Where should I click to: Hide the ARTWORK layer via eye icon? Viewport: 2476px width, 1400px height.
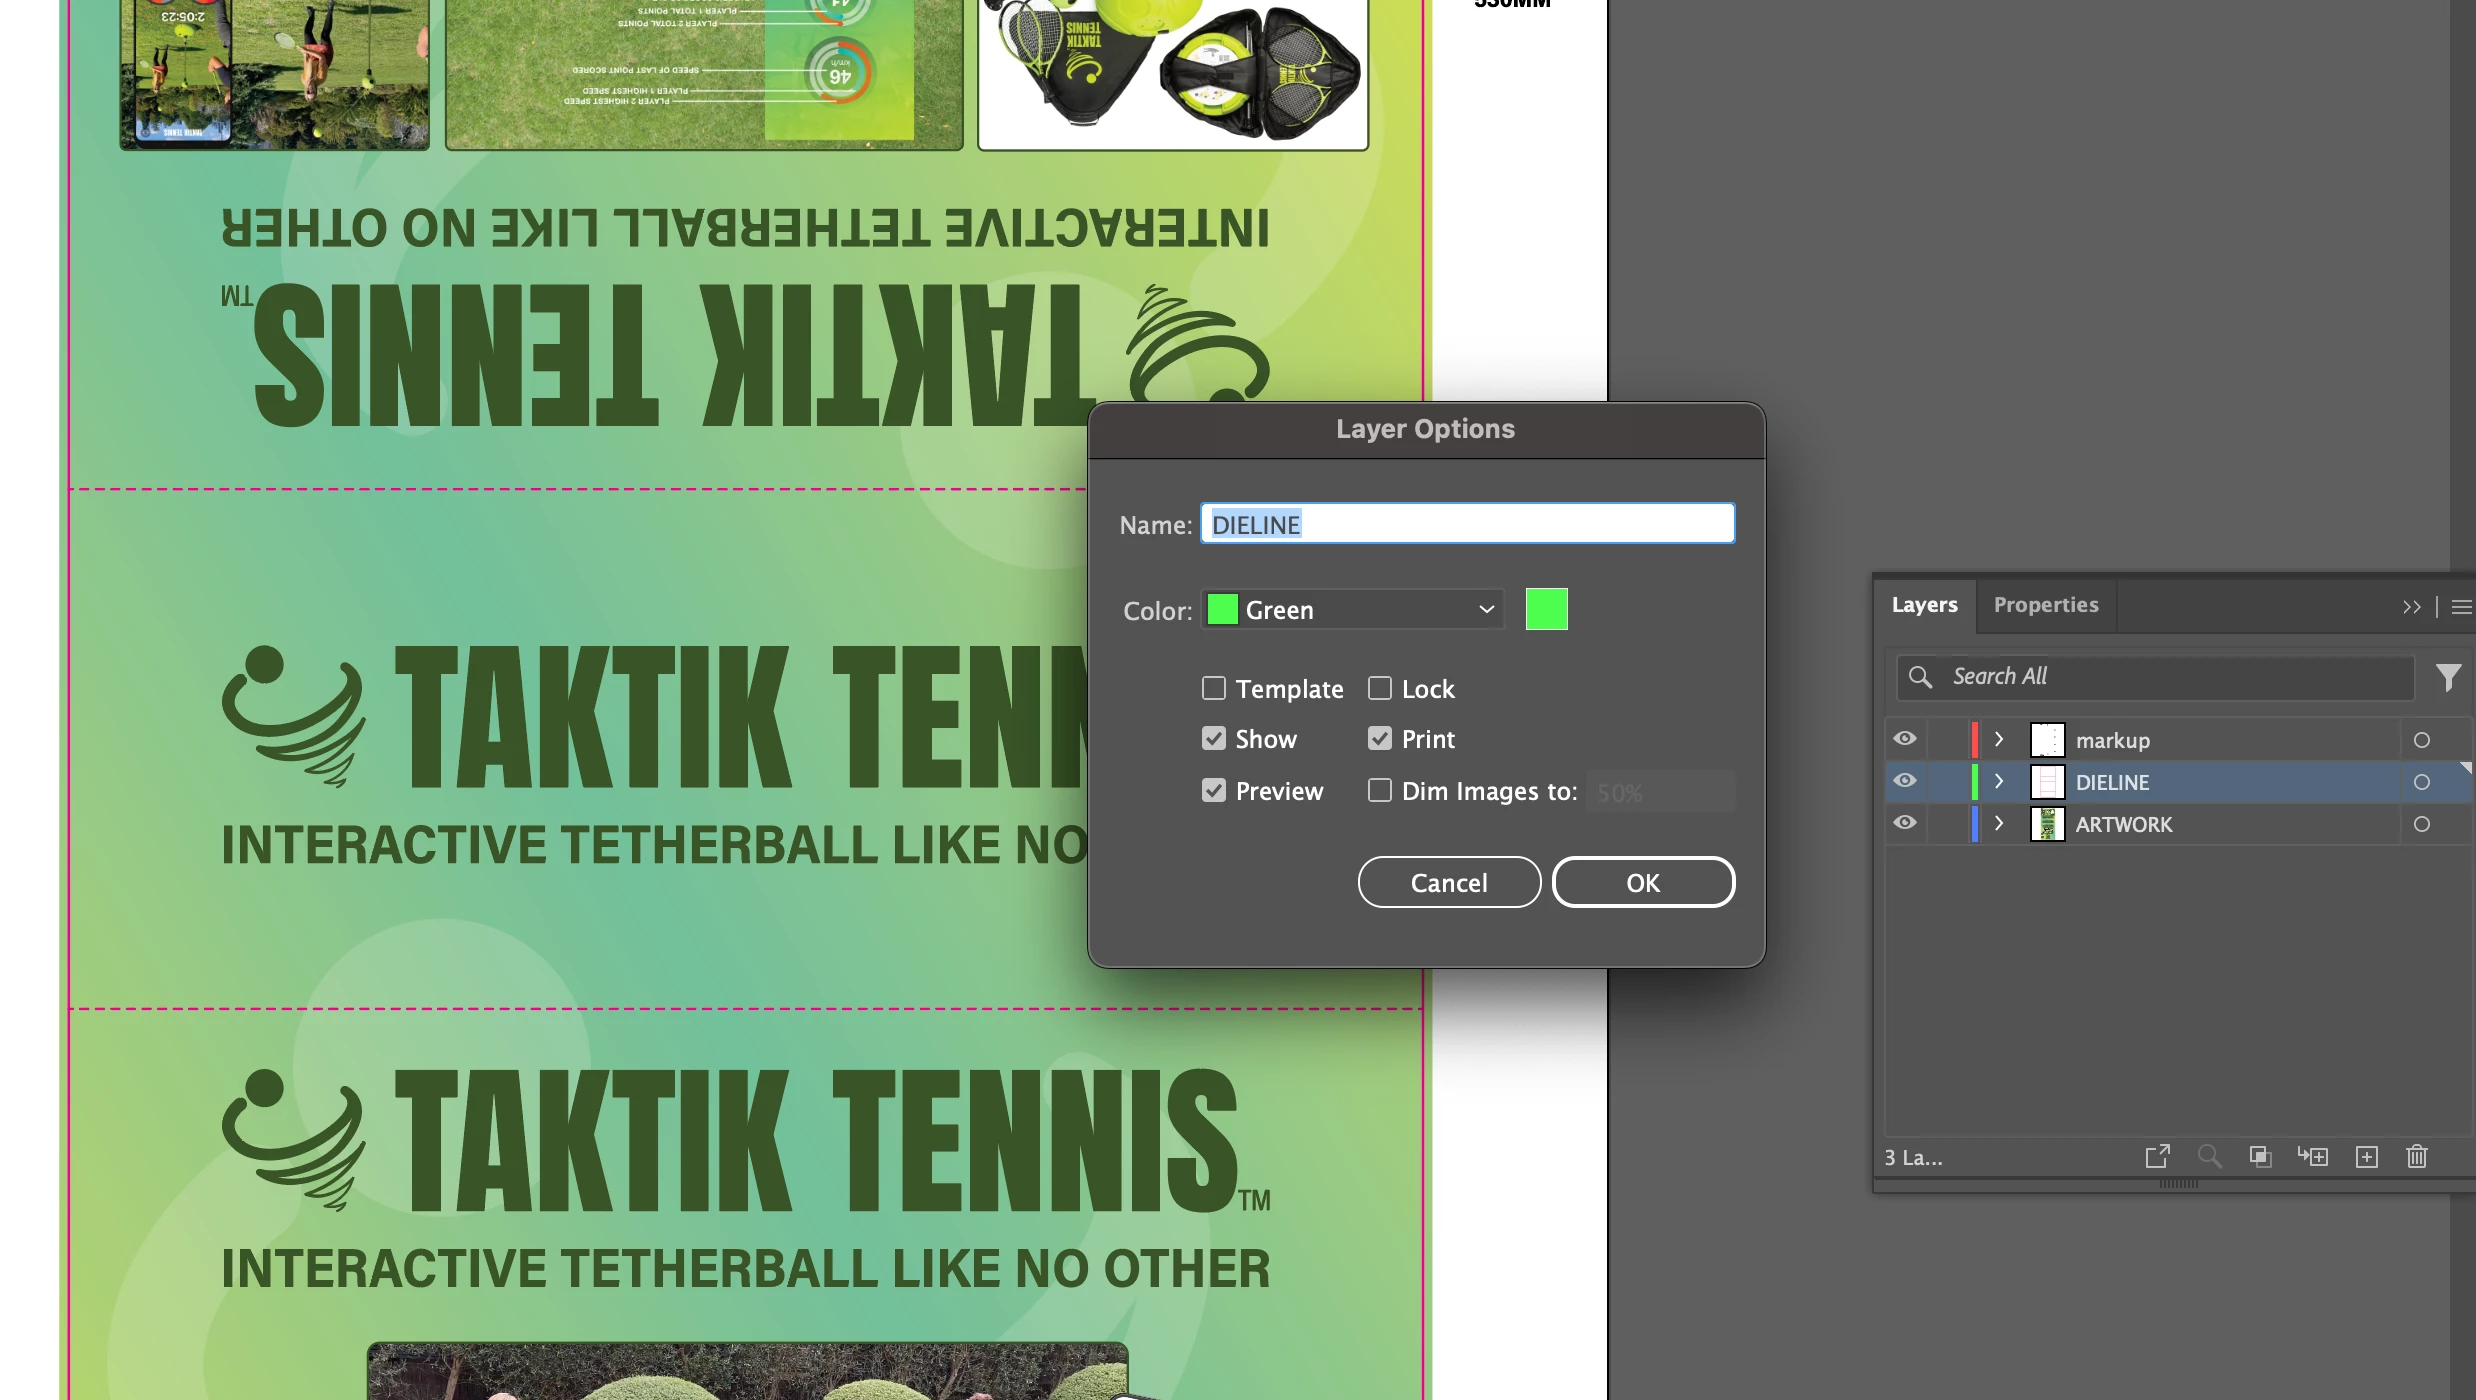coord(1904,823)
